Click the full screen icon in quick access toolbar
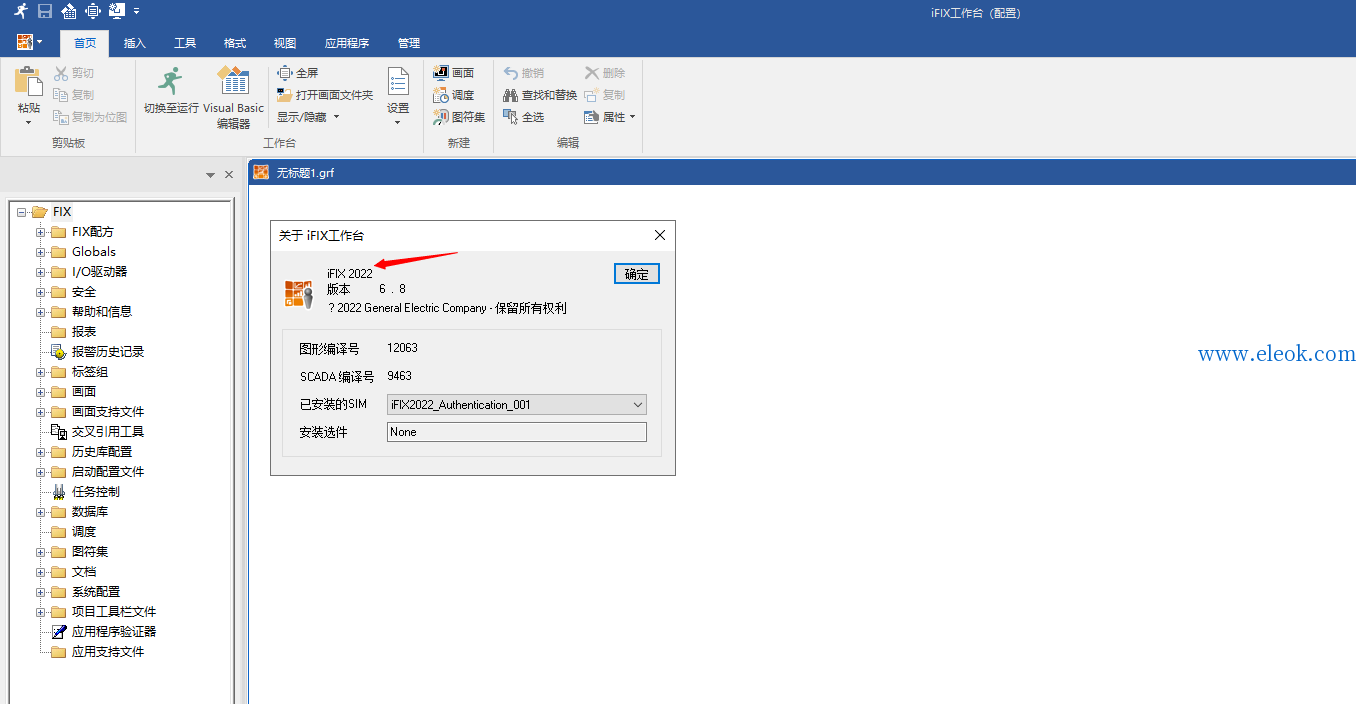This screenshot has width=1356, height=704. pyautogui.click(x=93, y=11)
